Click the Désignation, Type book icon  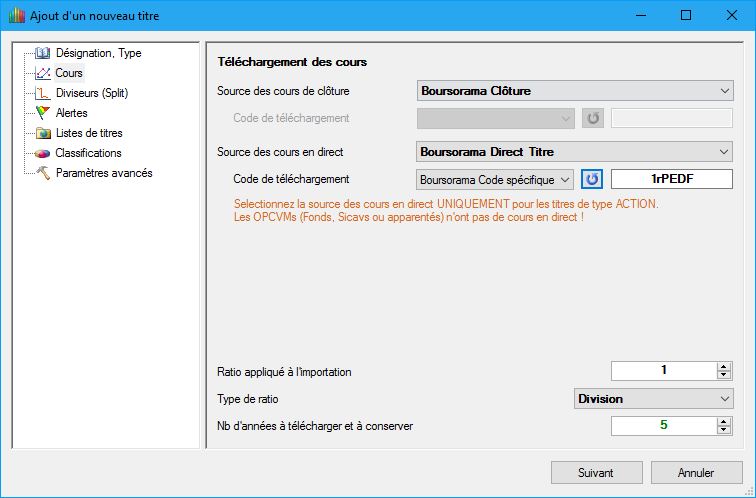(42, 53)
